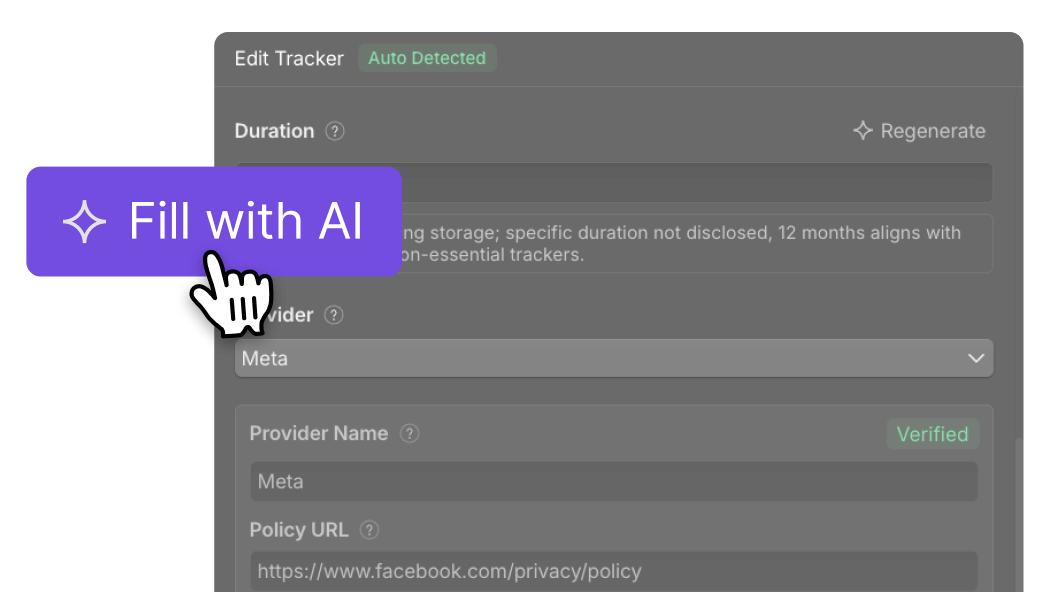The image size is (1050, 592).
Task: Click the Duration label
Action: coord(275,131)
